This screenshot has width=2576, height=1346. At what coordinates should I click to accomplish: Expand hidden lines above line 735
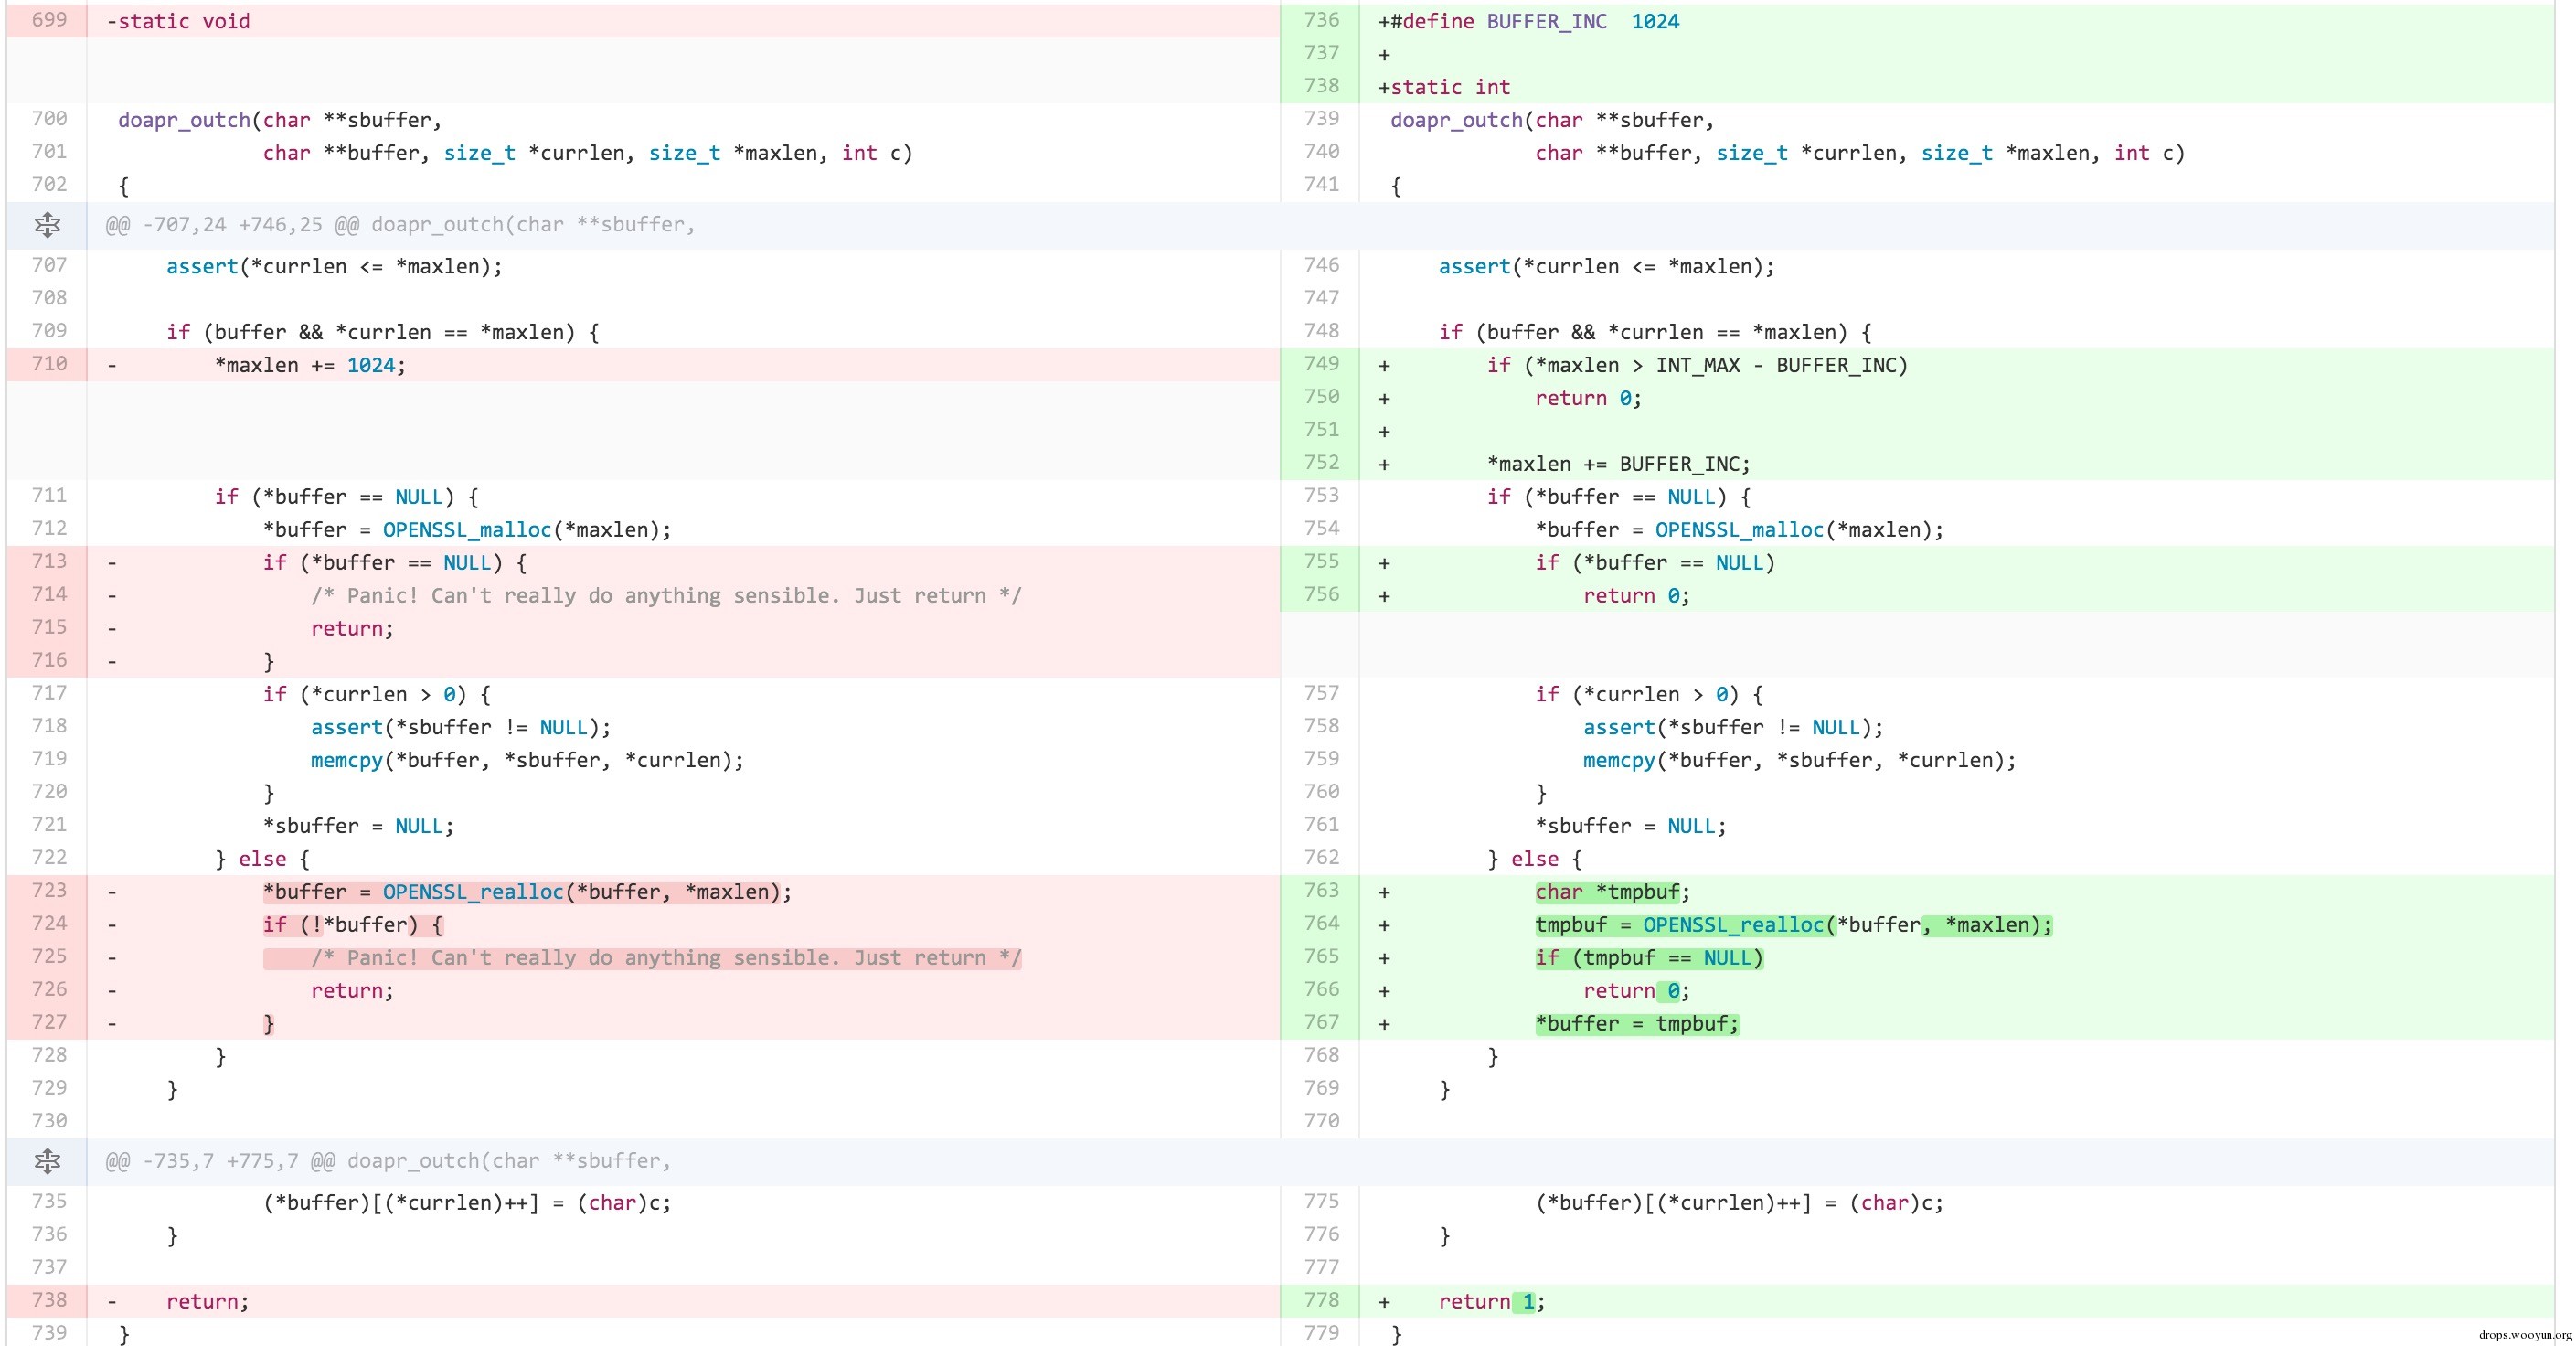coord(47,1161)
